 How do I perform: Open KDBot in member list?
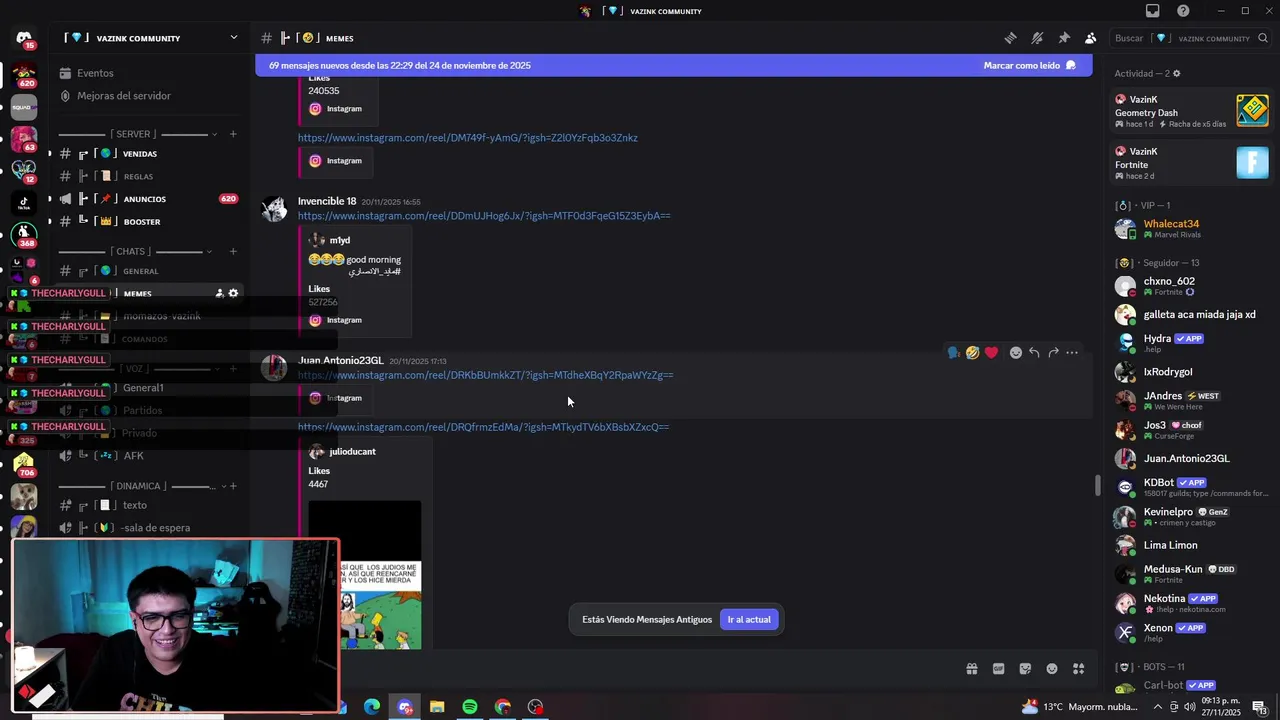click(x=1190, y=487)
